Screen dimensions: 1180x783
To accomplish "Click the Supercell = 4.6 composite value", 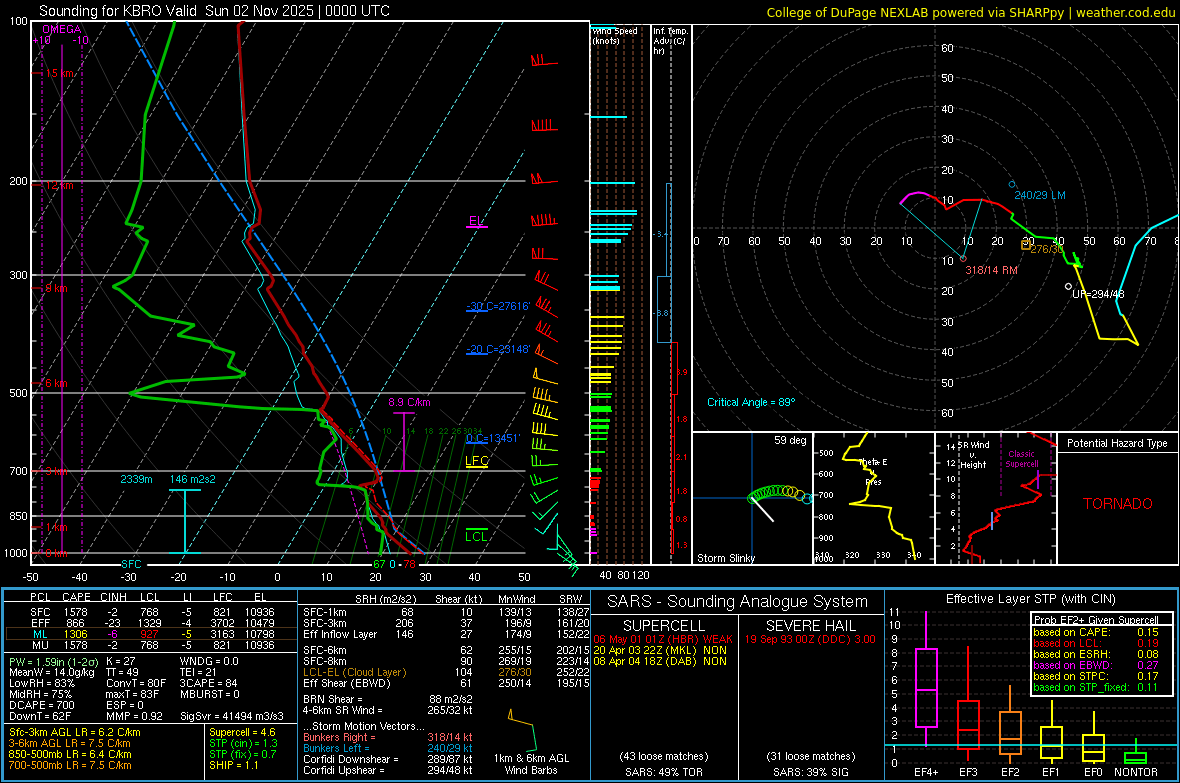I will click(x=242, y=733).
